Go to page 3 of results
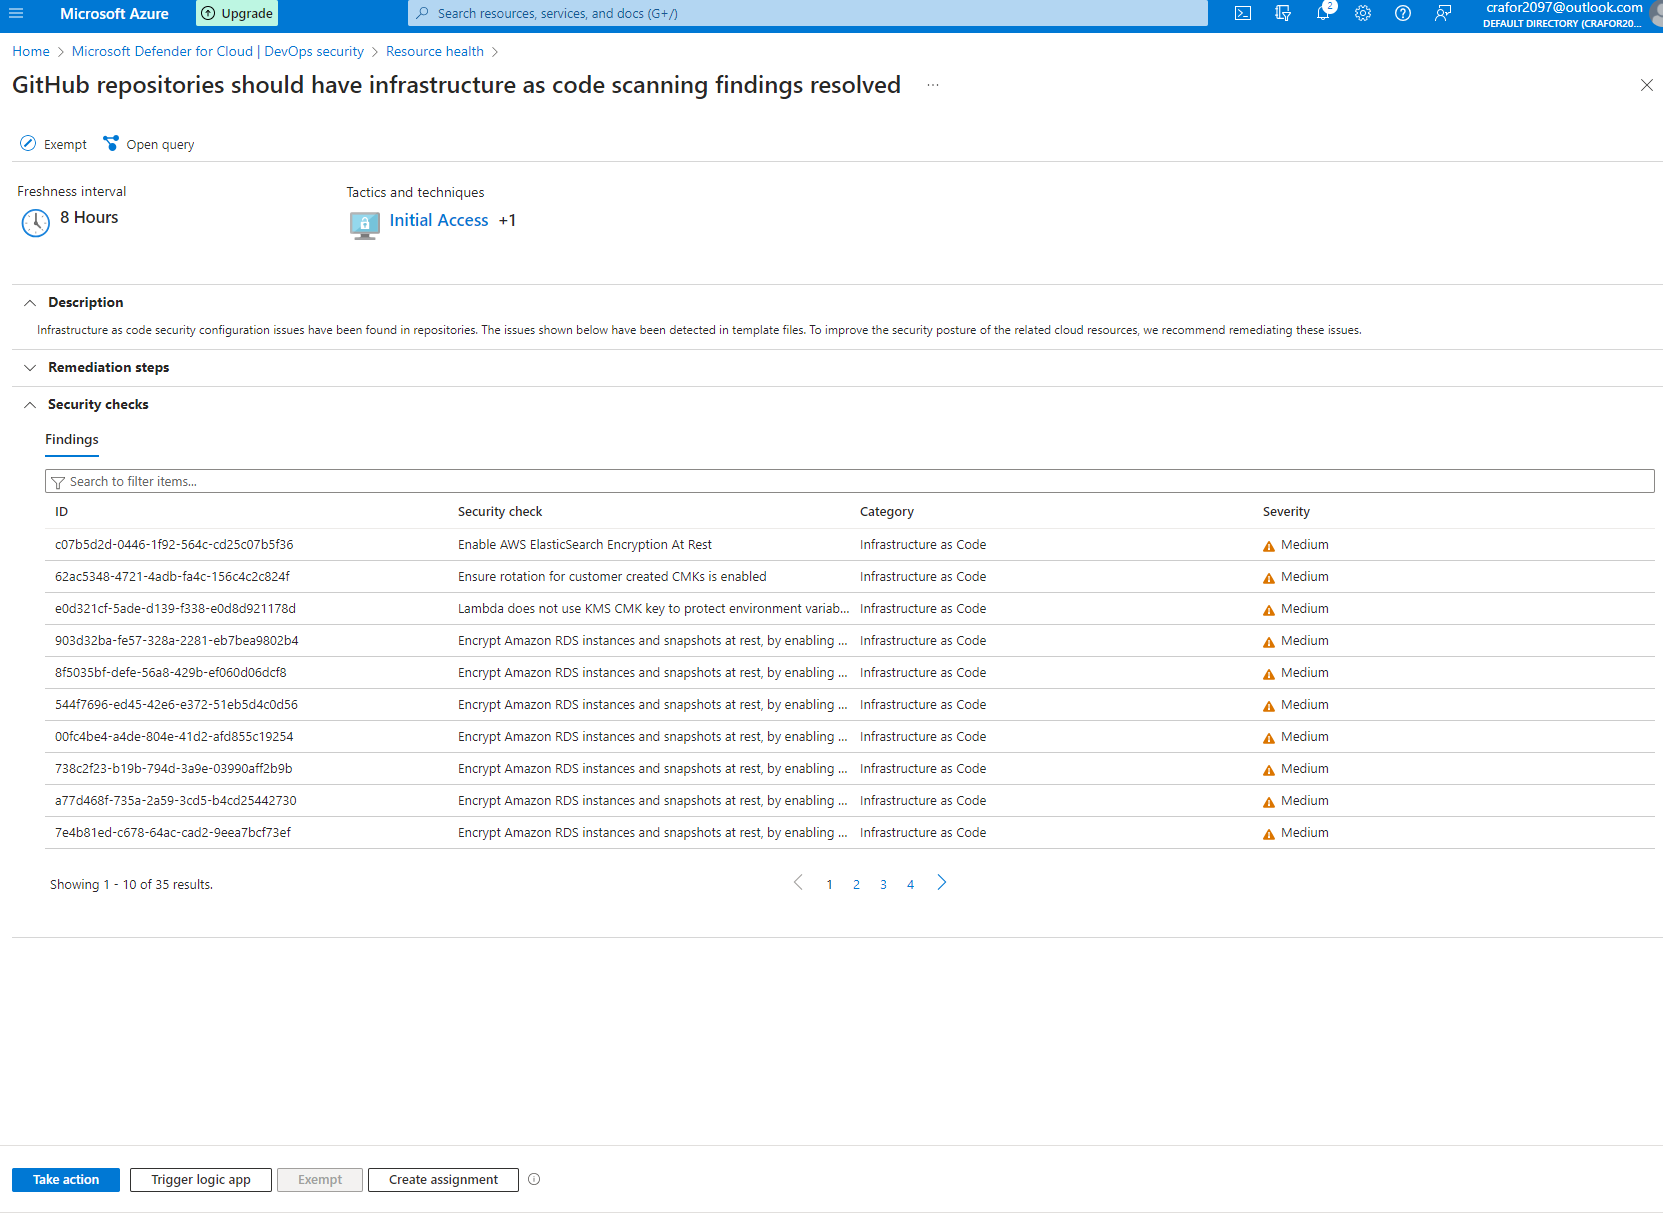This screenshot has height=1225, width=1663. [x=883, y=885]
